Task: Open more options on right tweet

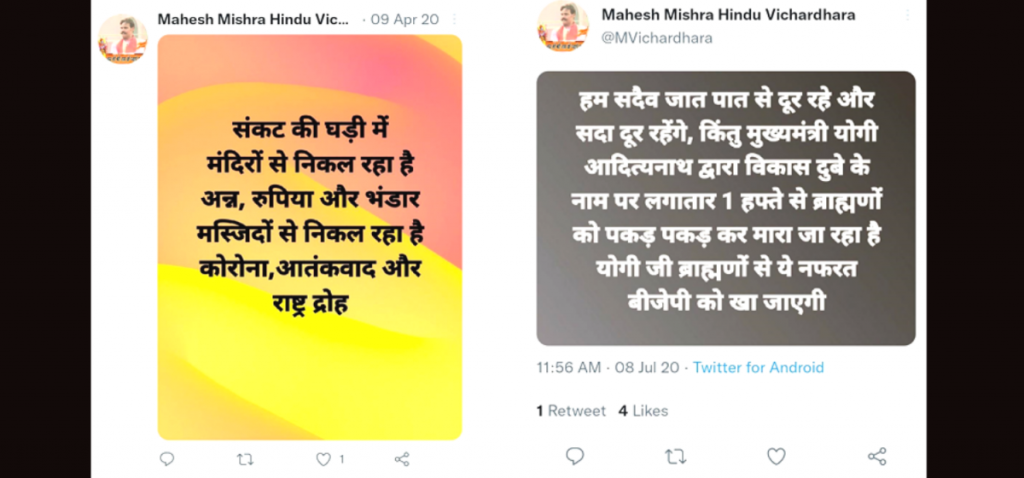Action: pyautogui.click(x=906, y=15)
